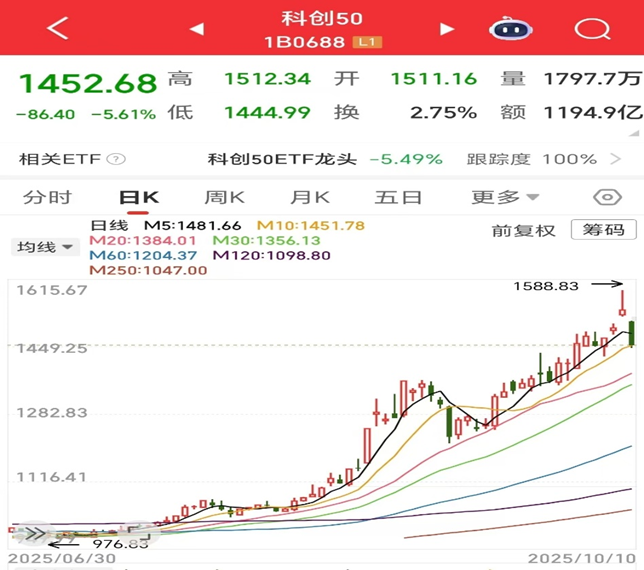Tap the index code 1B0688
644x570 pixels.
pos(304,42)
